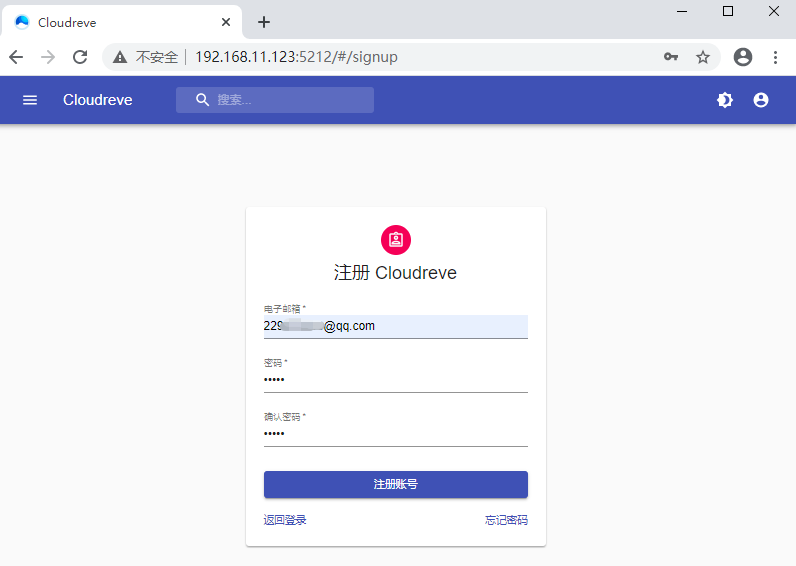Follow the 忘记密码 link
Image resolution: width=796 pixels, height=566 pixels.
(506, 520)
